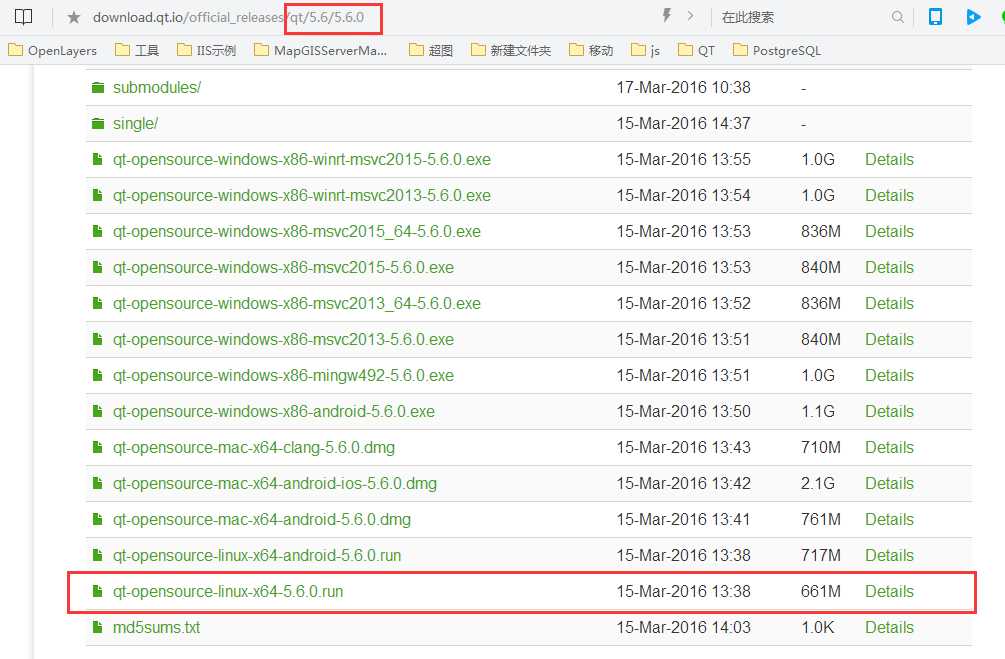Image resolution: width=1005 pixels, height=659 pixels.
Task: Download qt-opensource-windows-x86-msvc2013_64-5.6.0.exe
Action: (297, 303)
